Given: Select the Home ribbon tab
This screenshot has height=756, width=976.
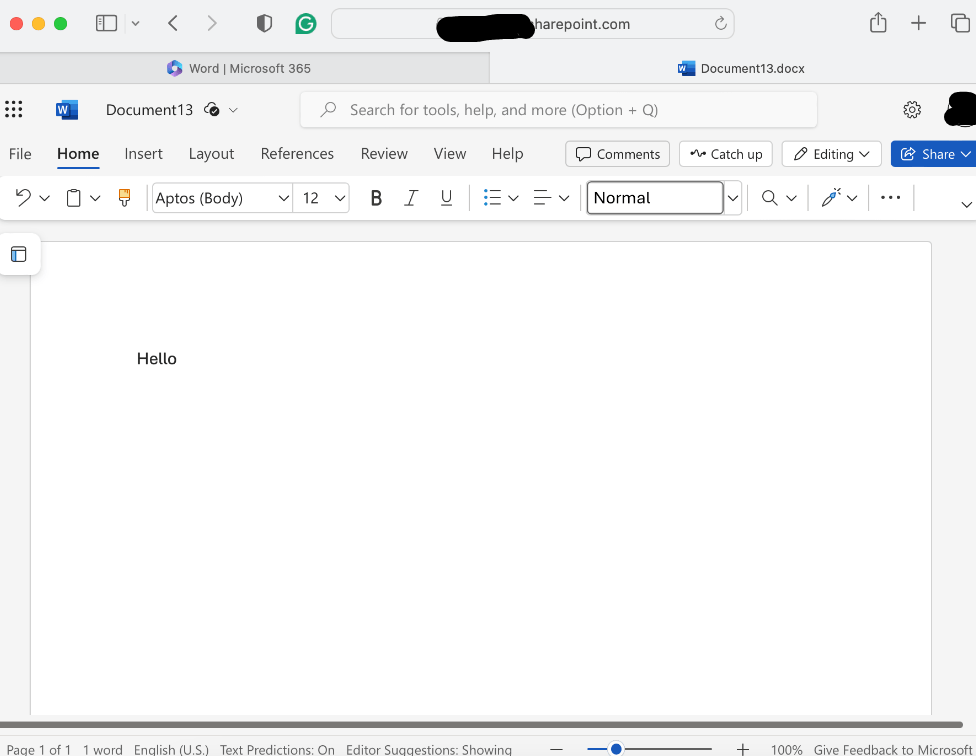Looking at the screenshot, I should click(78, 154).
